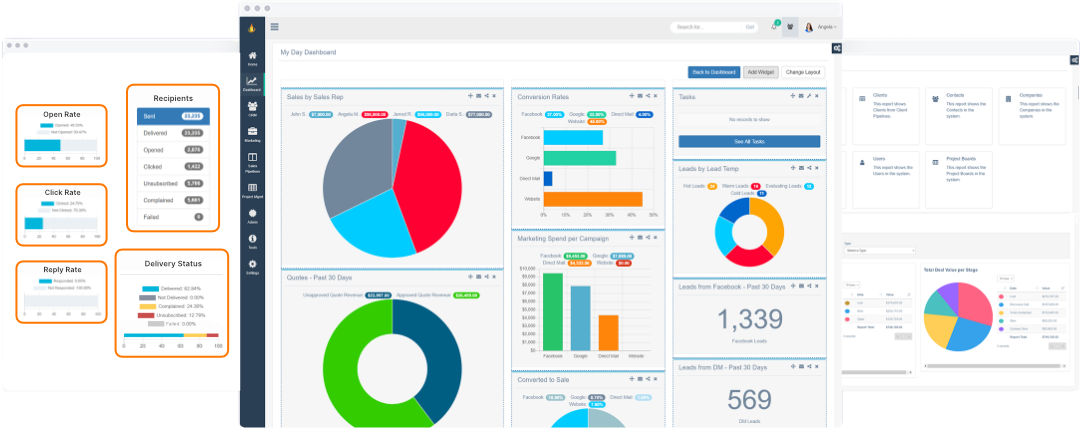Click the gears icon in the right background window
This screenshot has width=1080, height=428.
coord(1074,60)
